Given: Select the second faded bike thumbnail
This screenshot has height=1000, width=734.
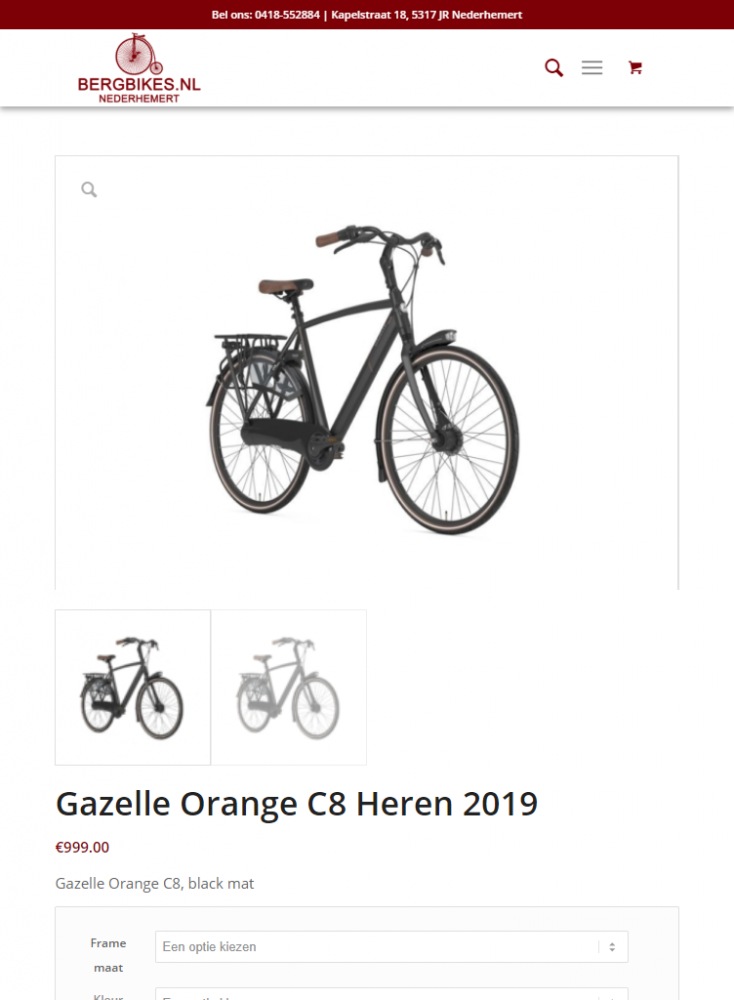Looking at the screenshot, I should pyautogui.click(x=289, y=688).
